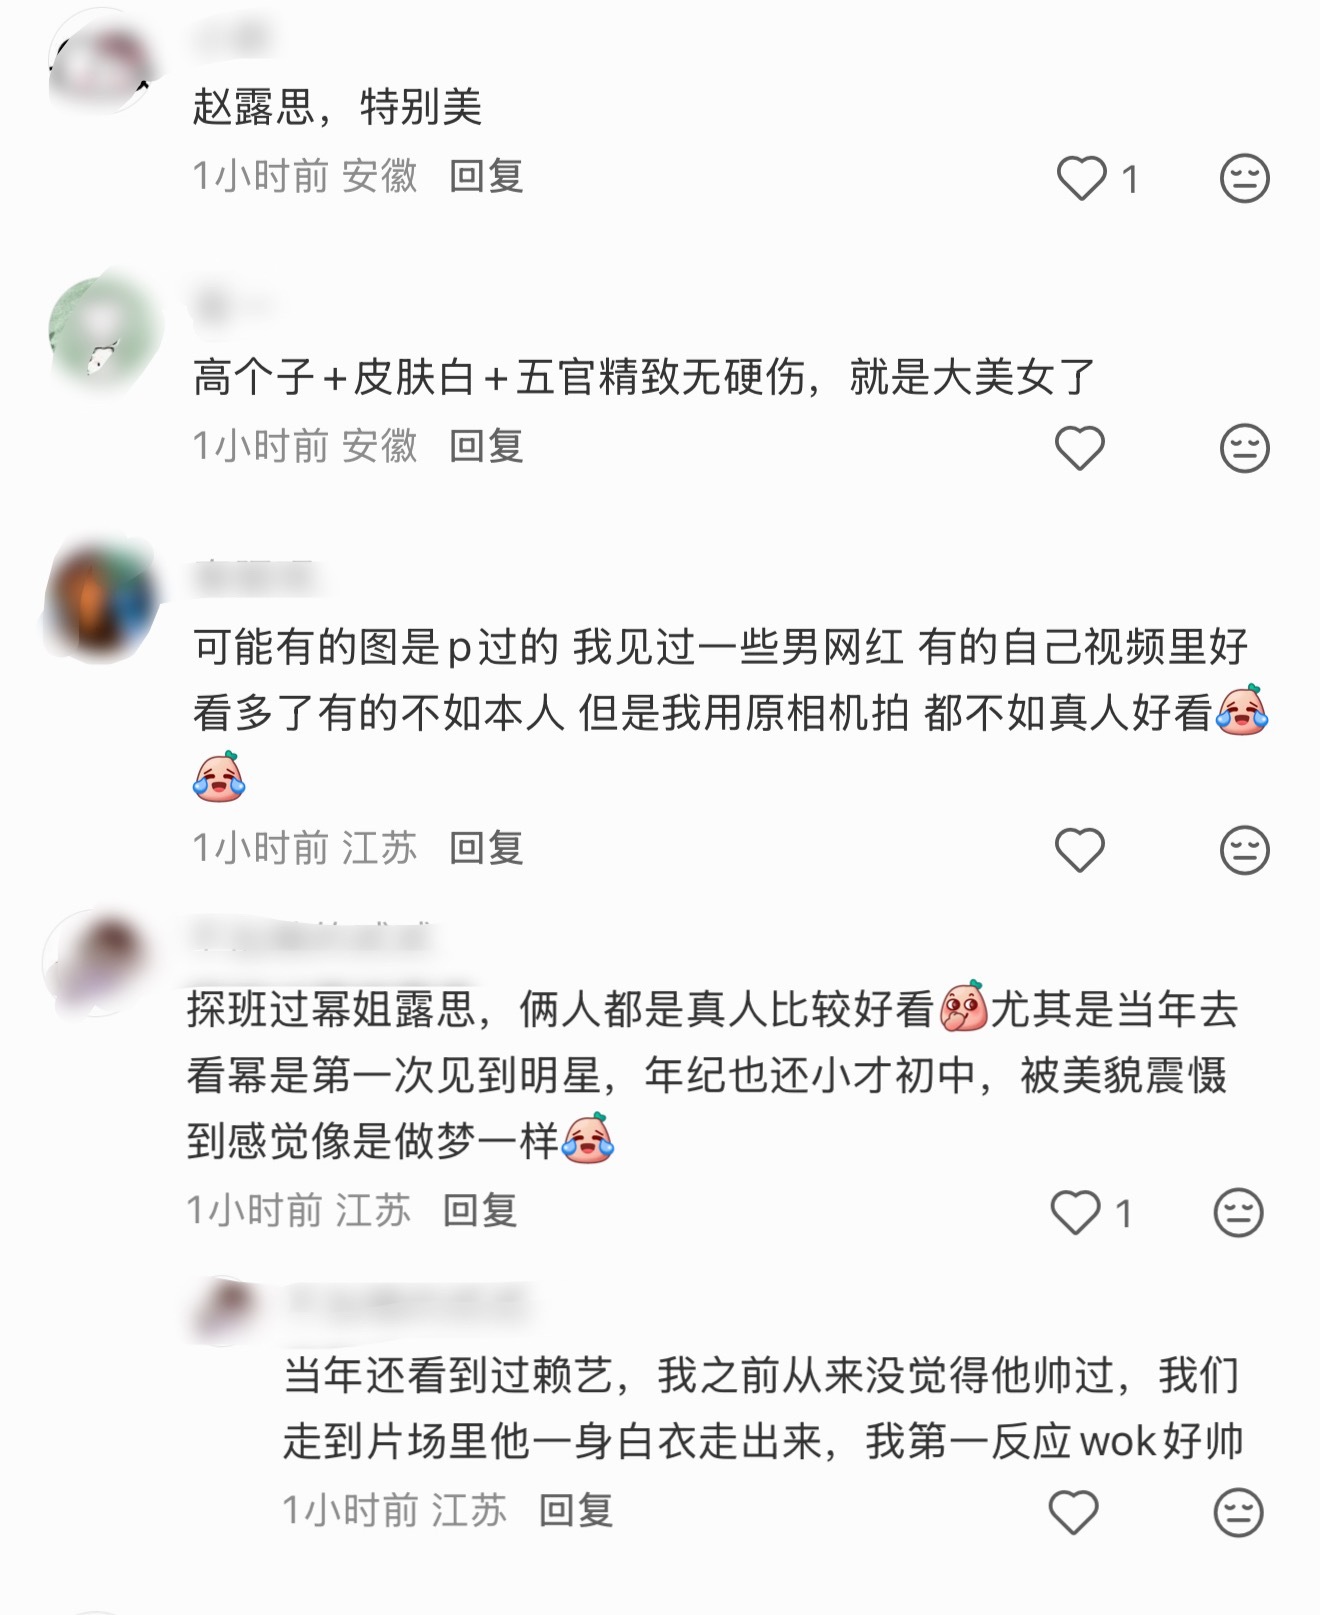Dislike the 当年还看到过赖艺 reply
The image size is (1320, 1615).
[x=1238, y=1512]
